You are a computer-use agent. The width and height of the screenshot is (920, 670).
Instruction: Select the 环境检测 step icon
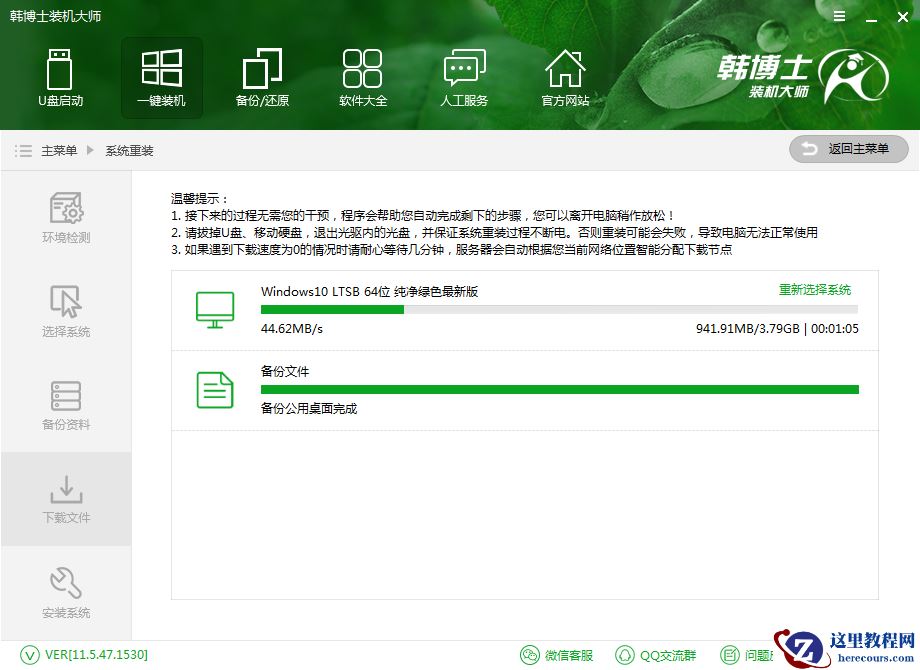[x=66, y=207]
